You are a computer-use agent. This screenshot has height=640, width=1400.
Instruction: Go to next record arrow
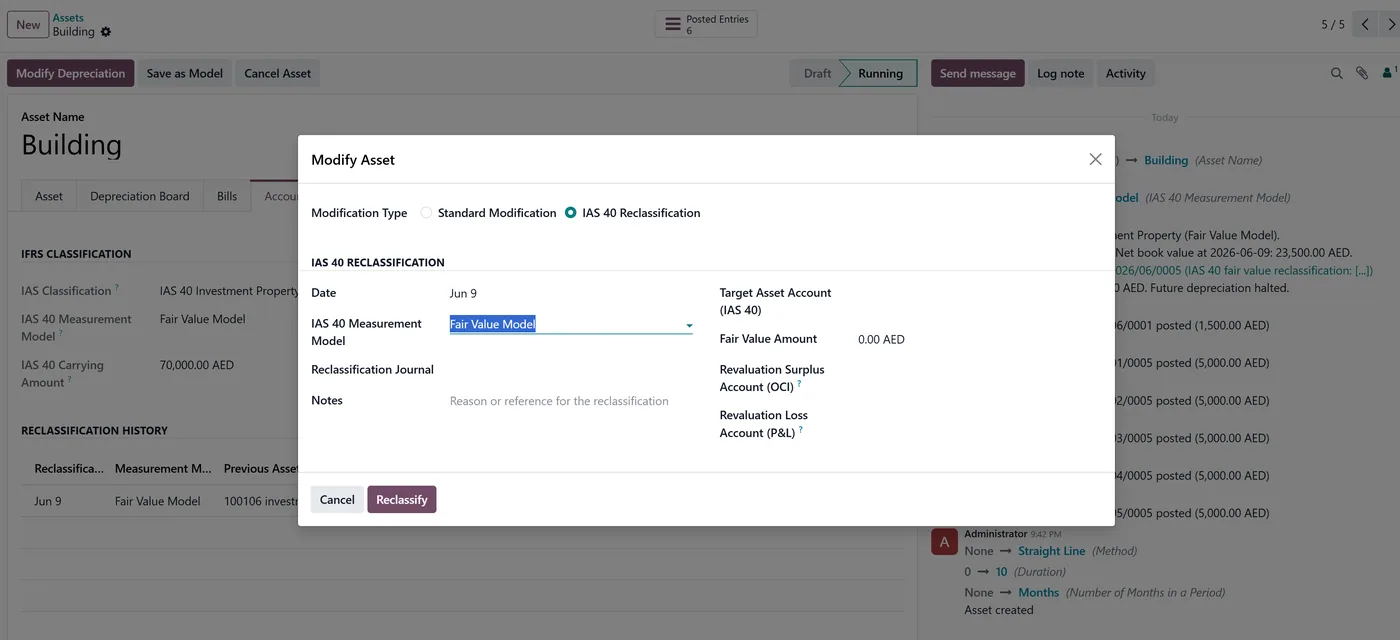point(1390,25)
